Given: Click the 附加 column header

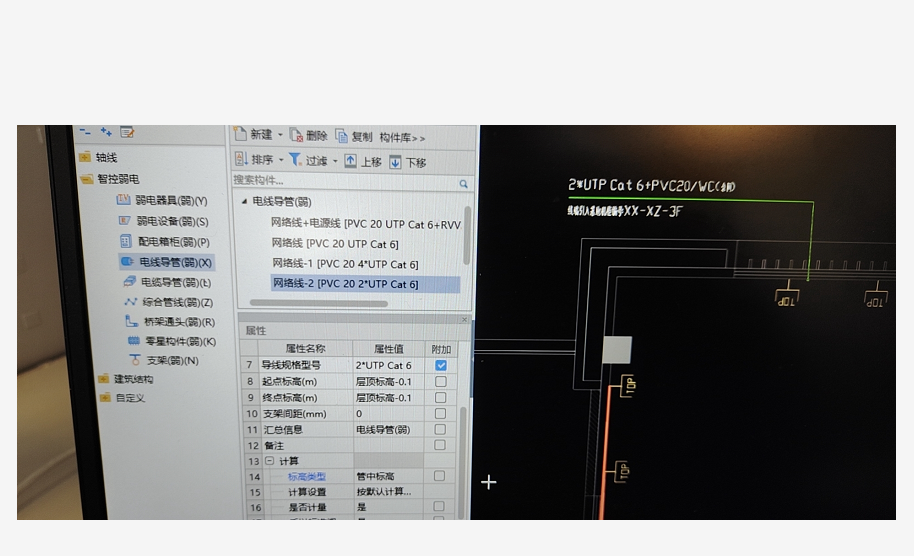Looking at the screenshot, I should pos(441,349).
